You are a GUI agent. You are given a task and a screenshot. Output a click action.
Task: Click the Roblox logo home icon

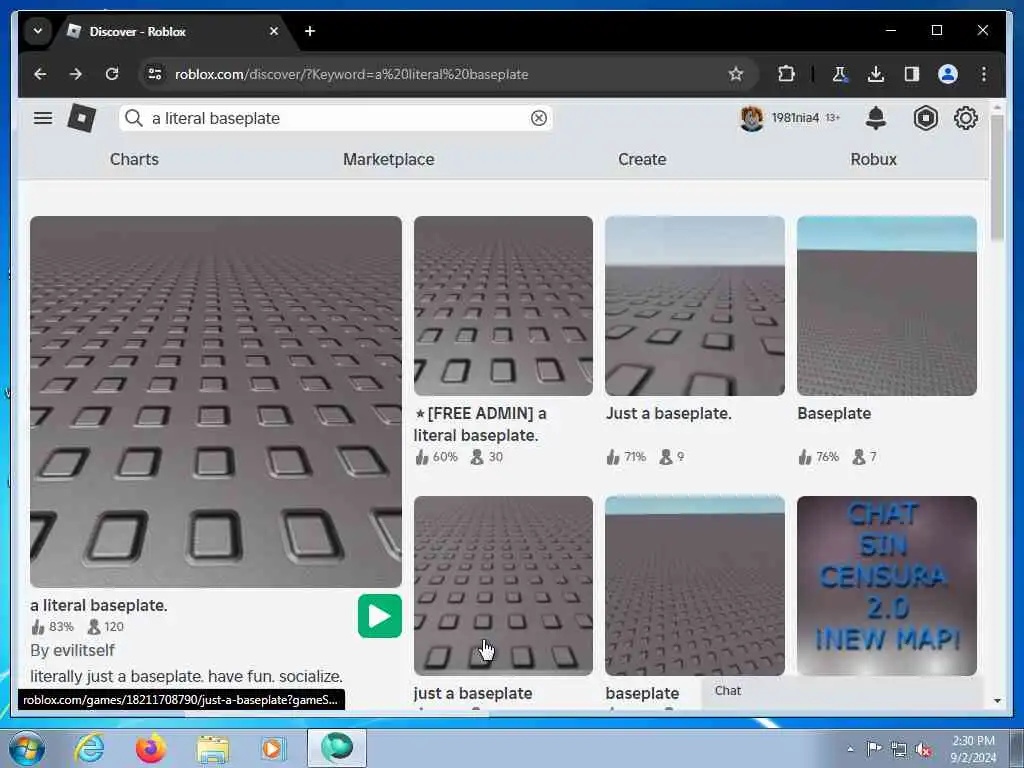coord(82,118)
